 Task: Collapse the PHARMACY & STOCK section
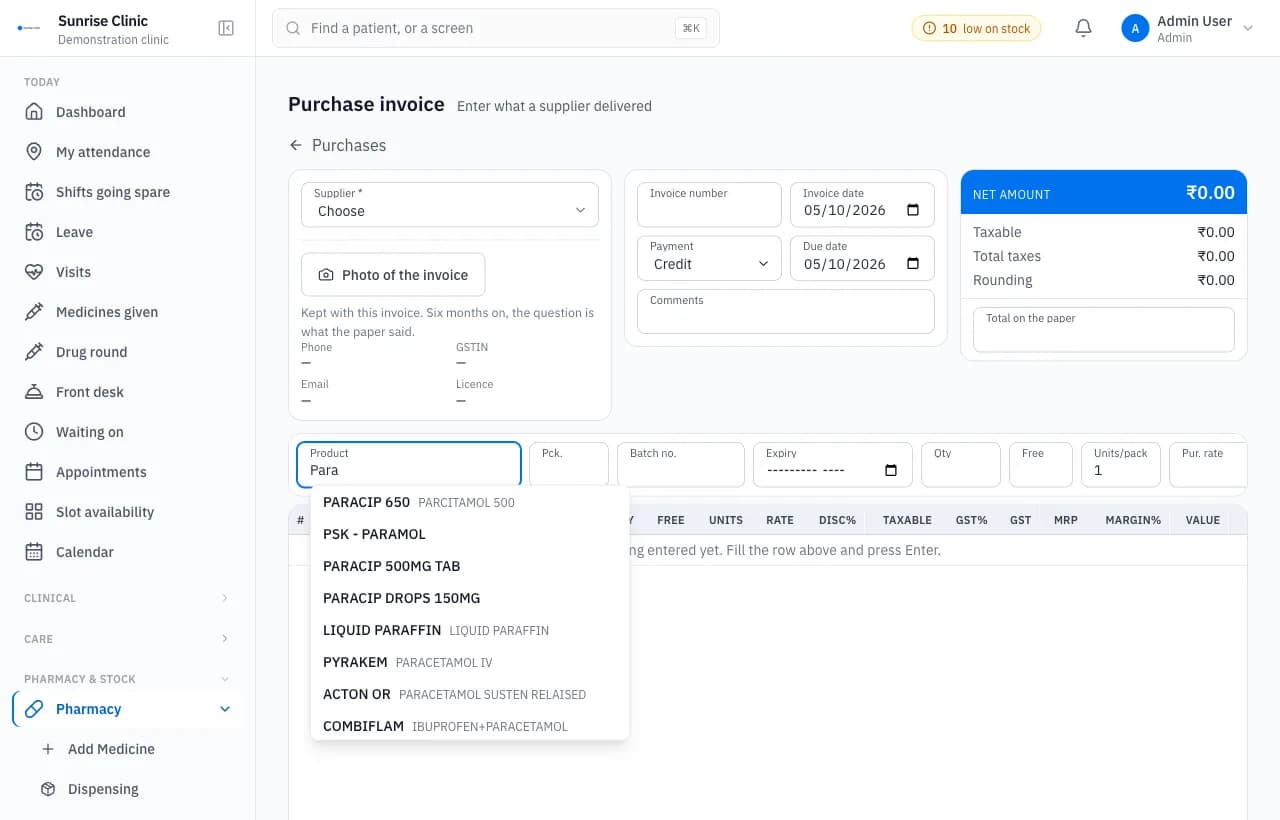coord(127,679)
